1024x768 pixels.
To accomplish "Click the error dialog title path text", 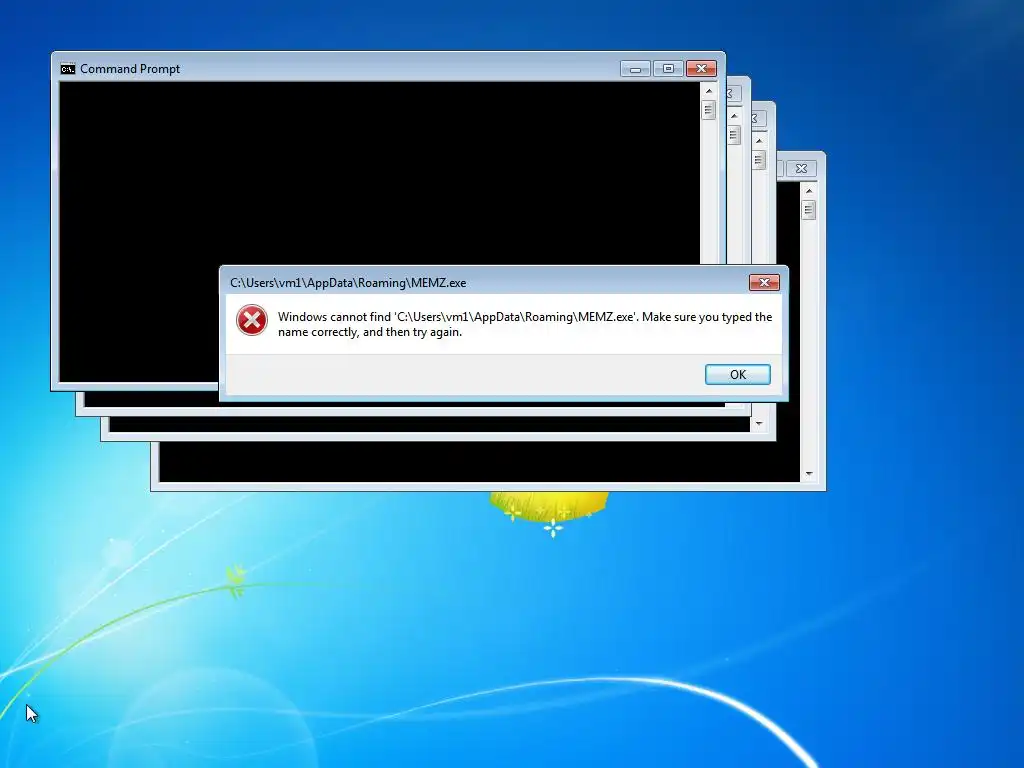I will click(348, 283).
